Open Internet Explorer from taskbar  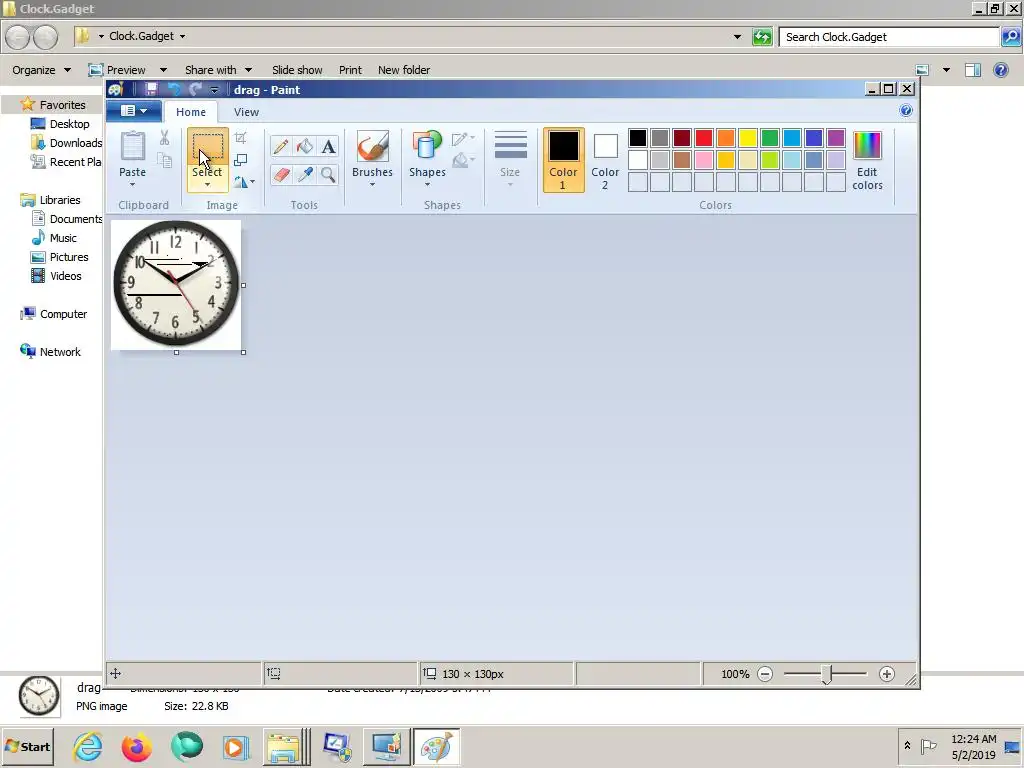click(88, 746)
